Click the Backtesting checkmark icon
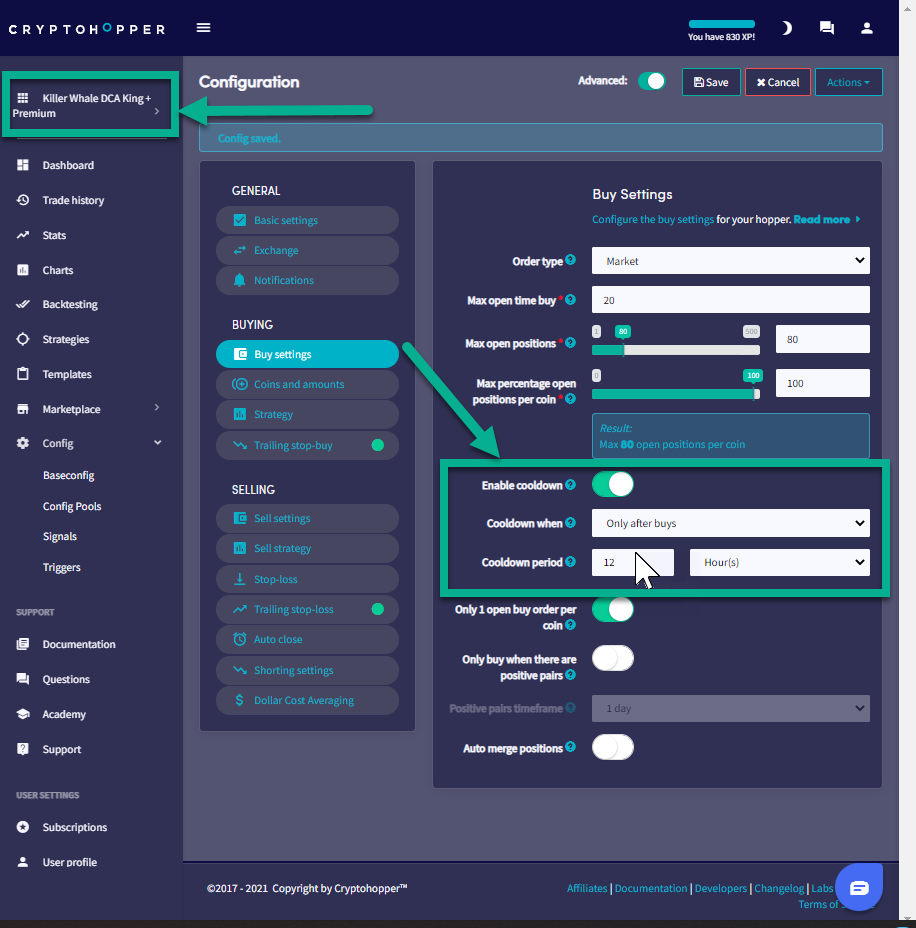 (x=22, y=304)
